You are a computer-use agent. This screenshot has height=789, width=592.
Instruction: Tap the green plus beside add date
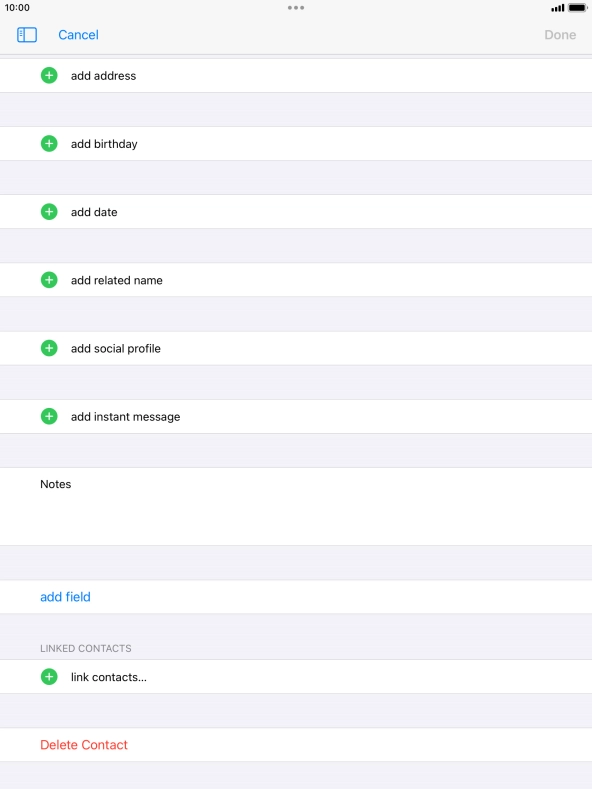point(49,212)
